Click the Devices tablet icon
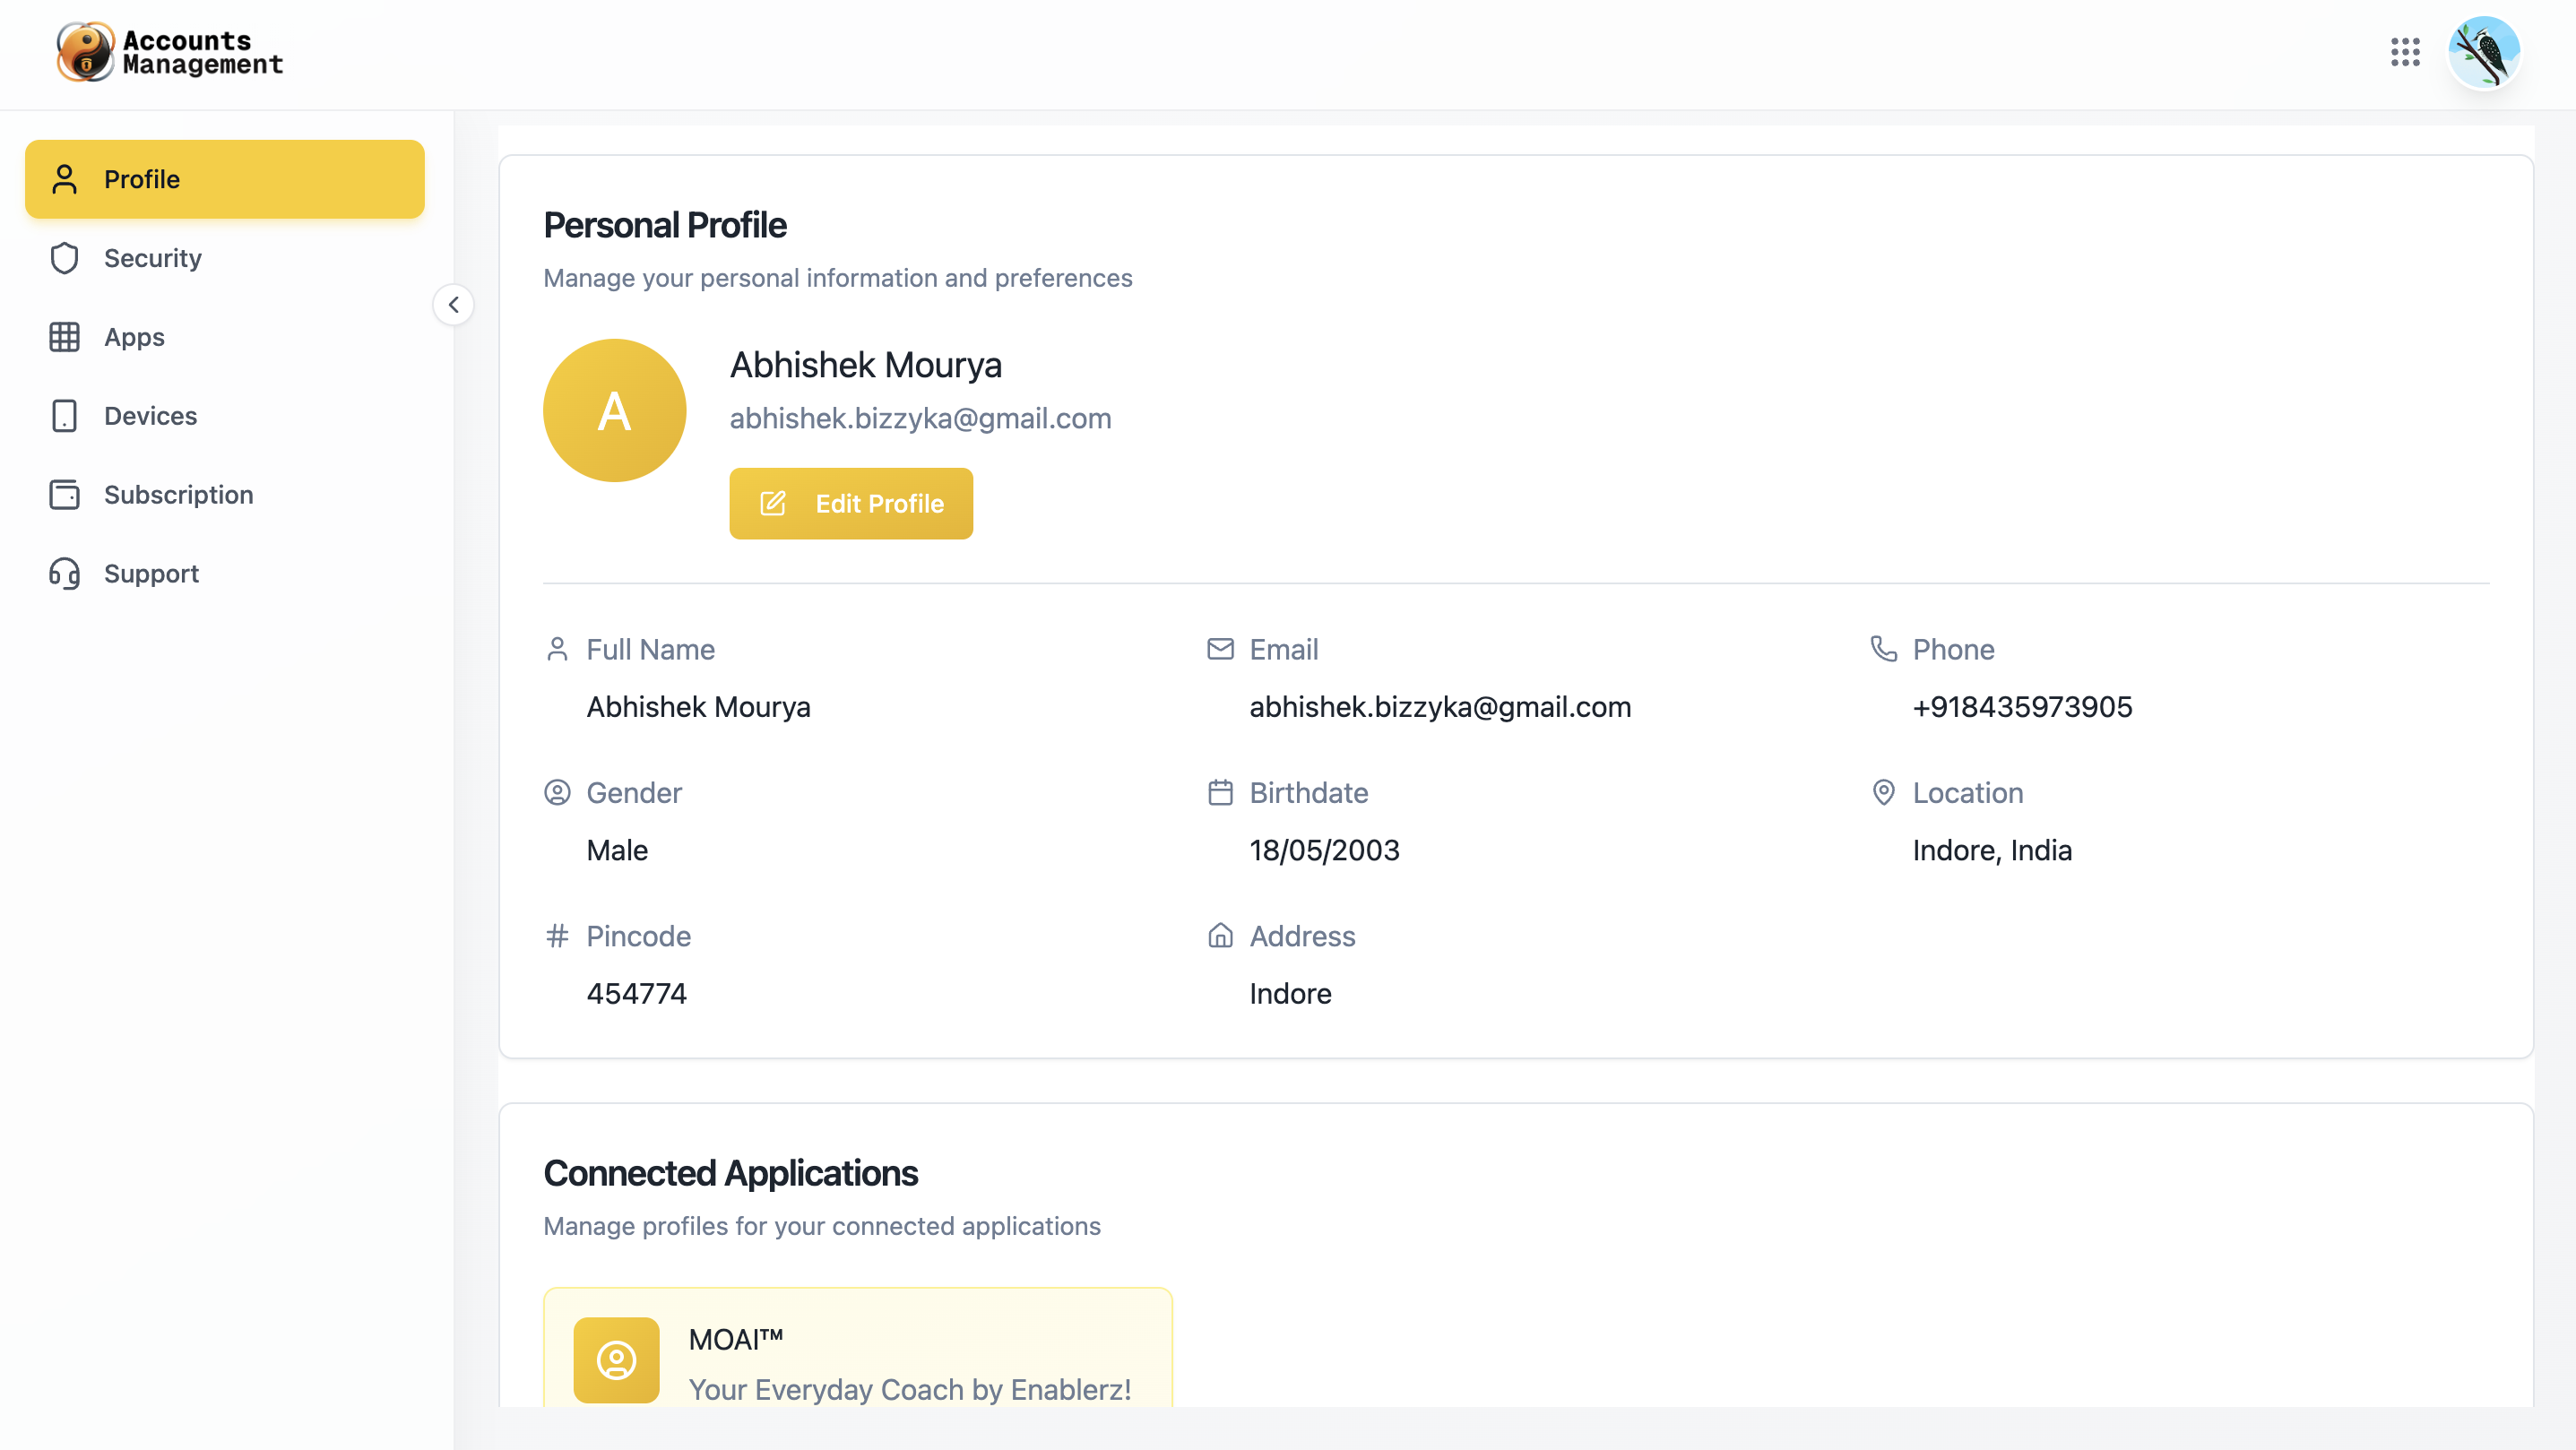Screen dimensions: 2576x1450 64,416
